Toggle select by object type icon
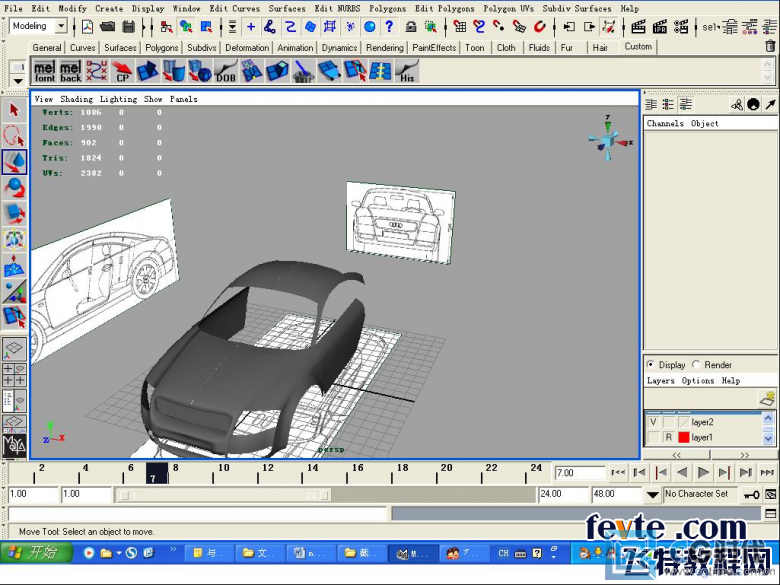The height and width of the screenshot is (585, 780). 186,26
